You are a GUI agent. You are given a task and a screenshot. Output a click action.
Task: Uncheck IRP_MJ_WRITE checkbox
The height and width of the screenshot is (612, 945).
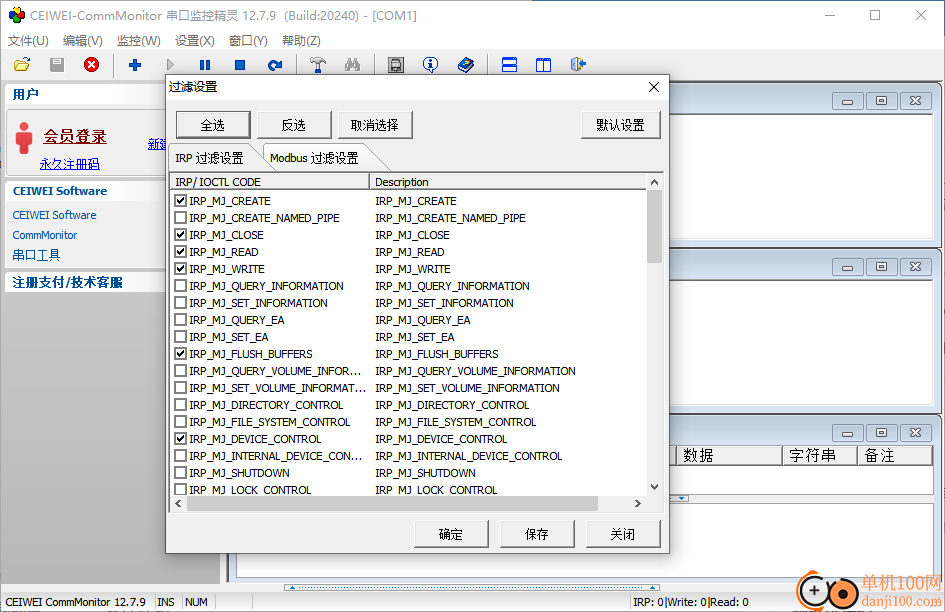(180, 268)
